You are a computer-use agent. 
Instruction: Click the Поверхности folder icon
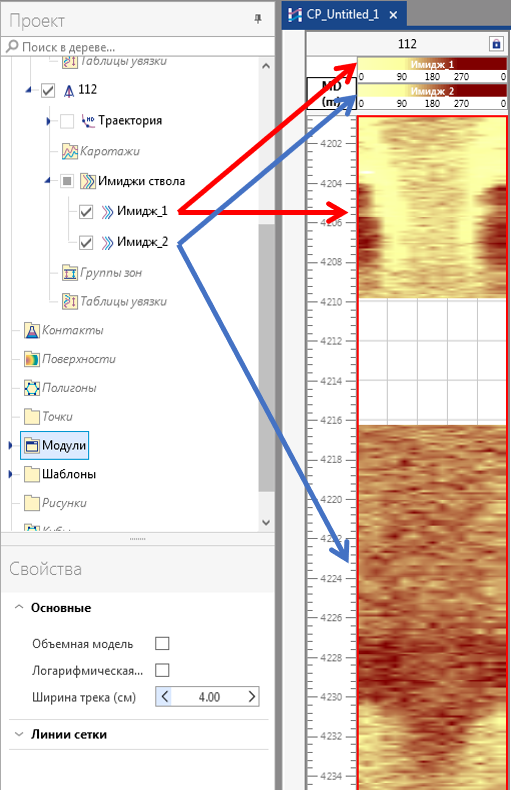pyautogui.click(x=32, y=359)
